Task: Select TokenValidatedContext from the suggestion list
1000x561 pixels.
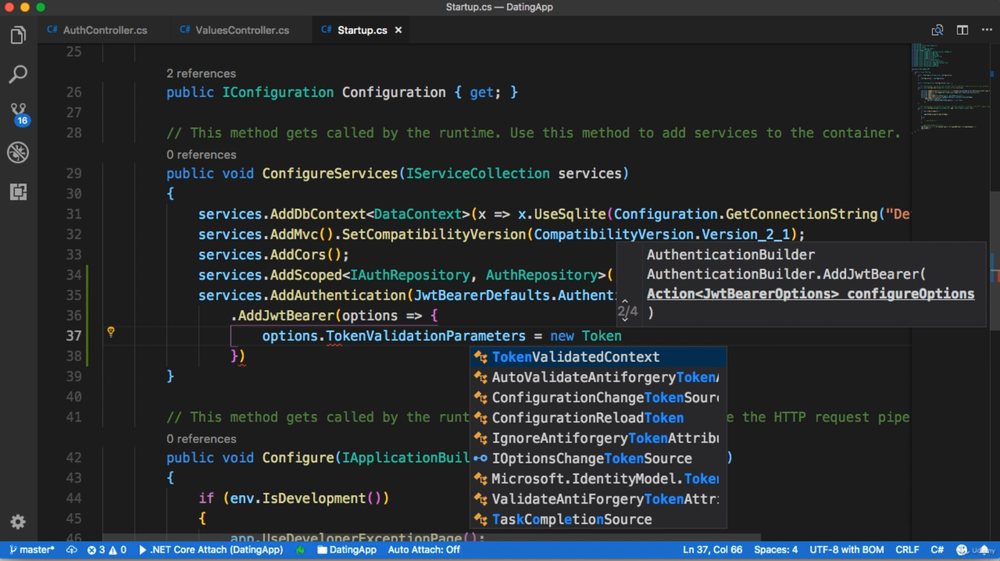Action: (x=575, y=357)
